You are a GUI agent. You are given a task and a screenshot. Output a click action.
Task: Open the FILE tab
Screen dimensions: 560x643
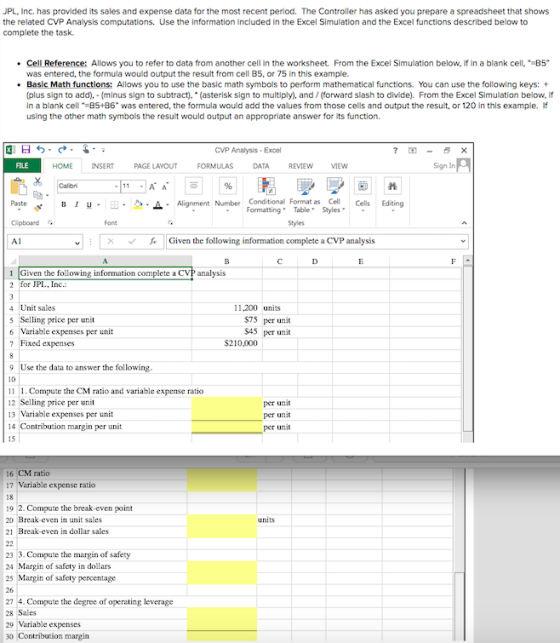(x=22, y=166)
